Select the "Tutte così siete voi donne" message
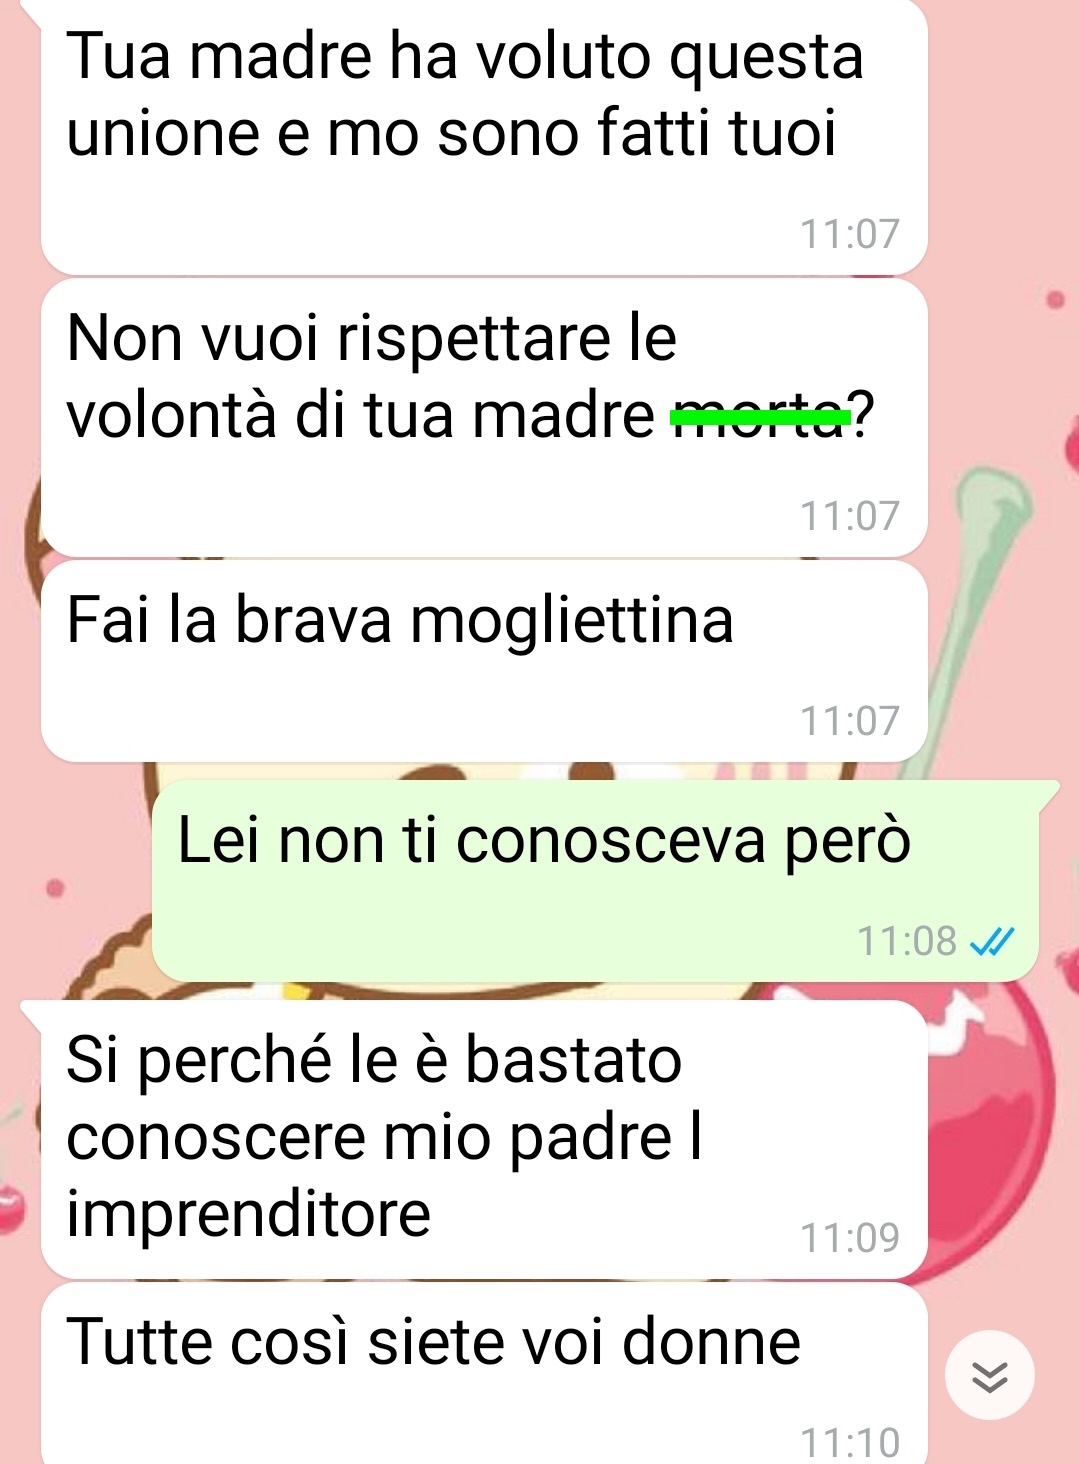This screenshot has width=1079, height=1464. 484,1375
